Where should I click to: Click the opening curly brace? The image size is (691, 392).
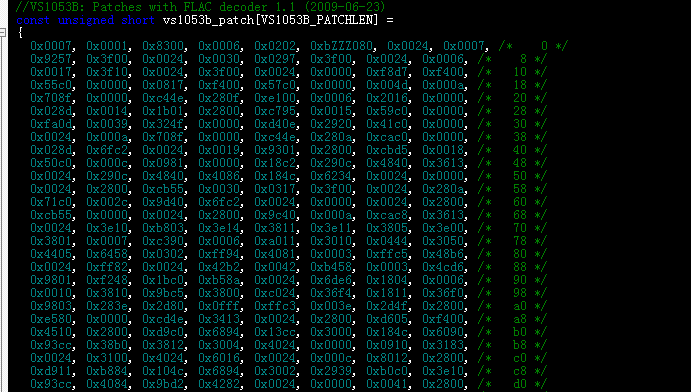click(x=20, y=33)
